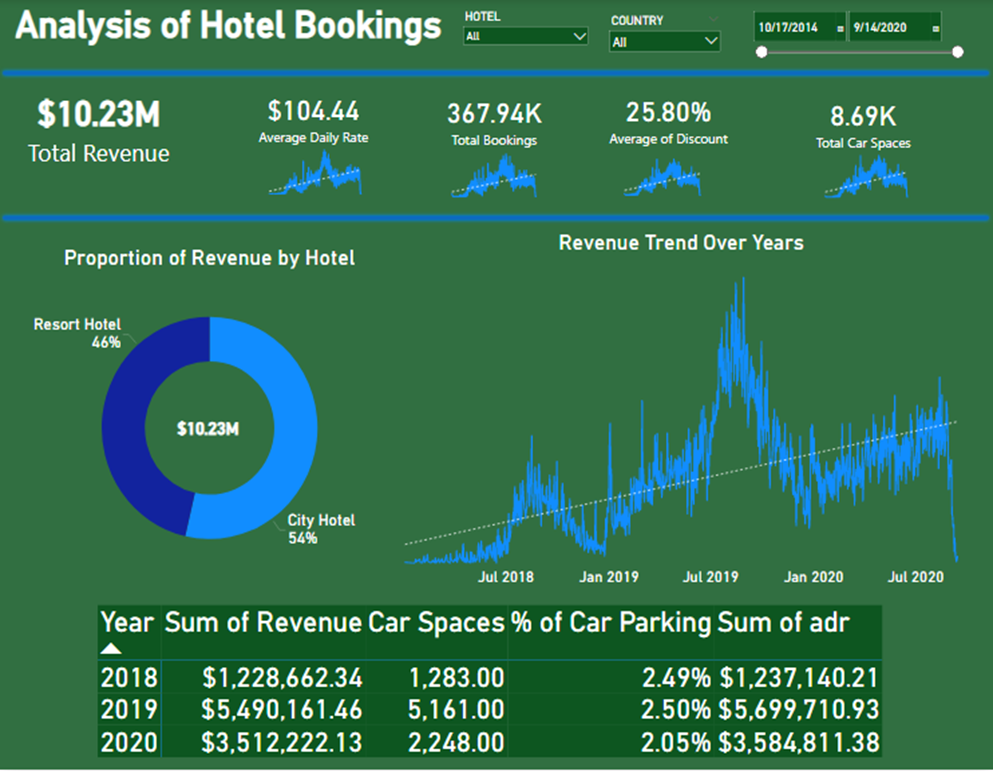Click the Sum of Revenue column header

coord(263,622)
